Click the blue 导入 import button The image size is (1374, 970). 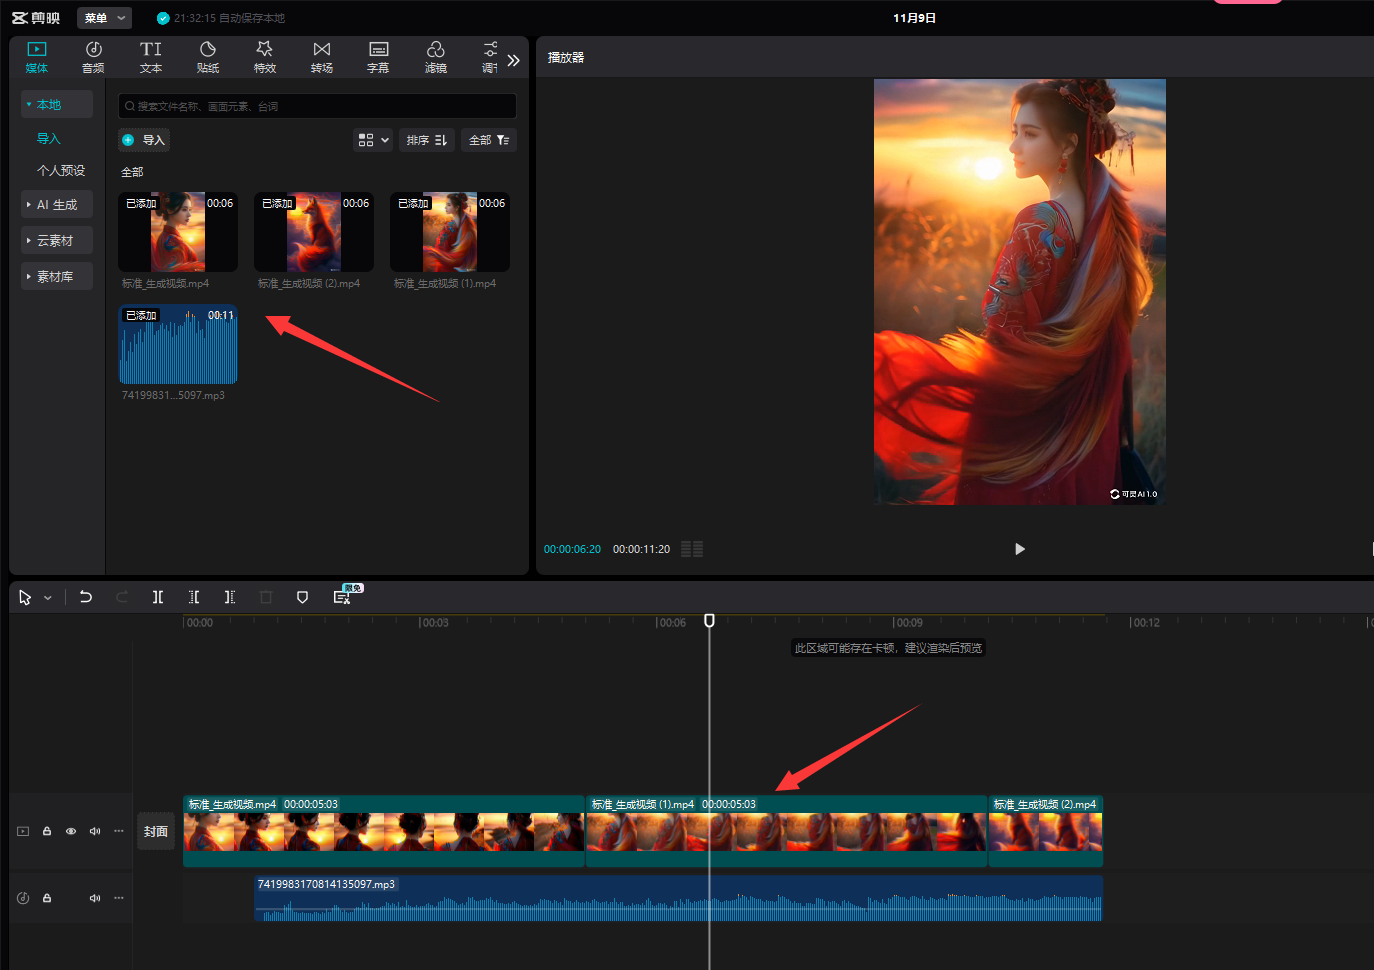(144, 140)
